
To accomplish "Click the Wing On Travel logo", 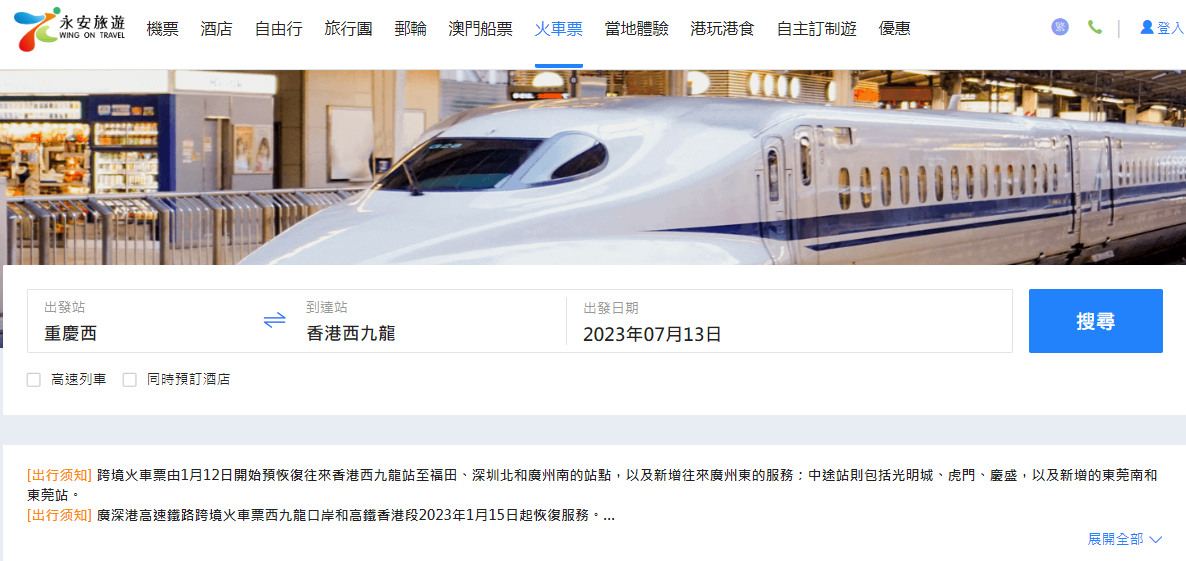I will tap(70, 29).
